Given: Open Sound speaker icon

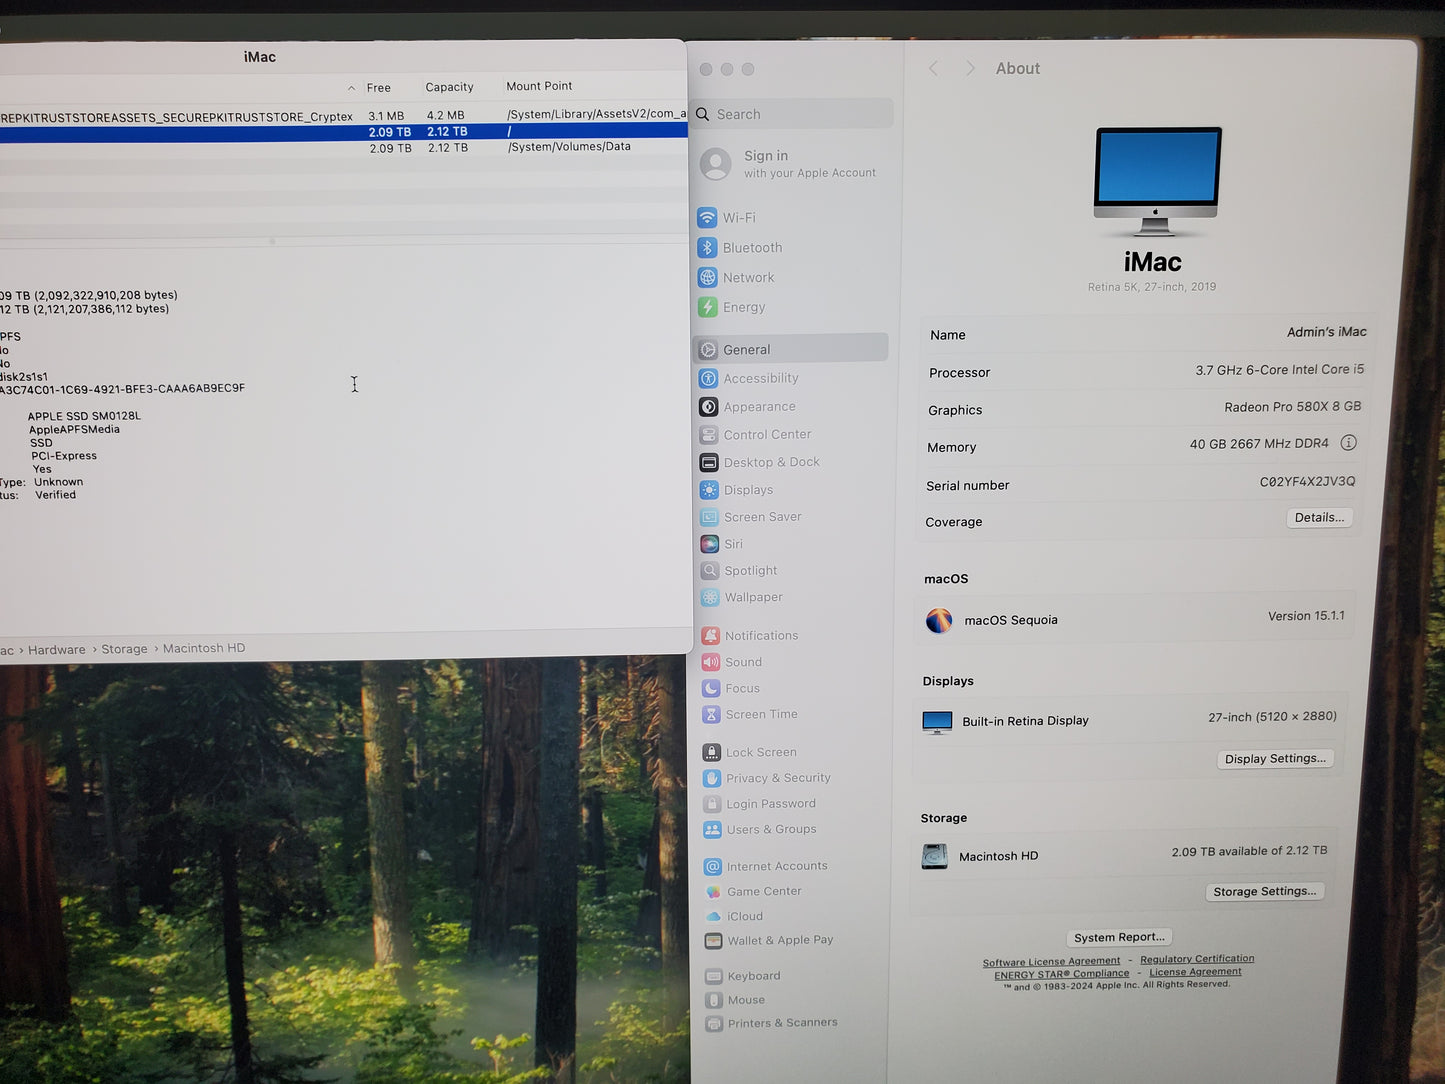Looking at the screenshot, I should [711, 662].
